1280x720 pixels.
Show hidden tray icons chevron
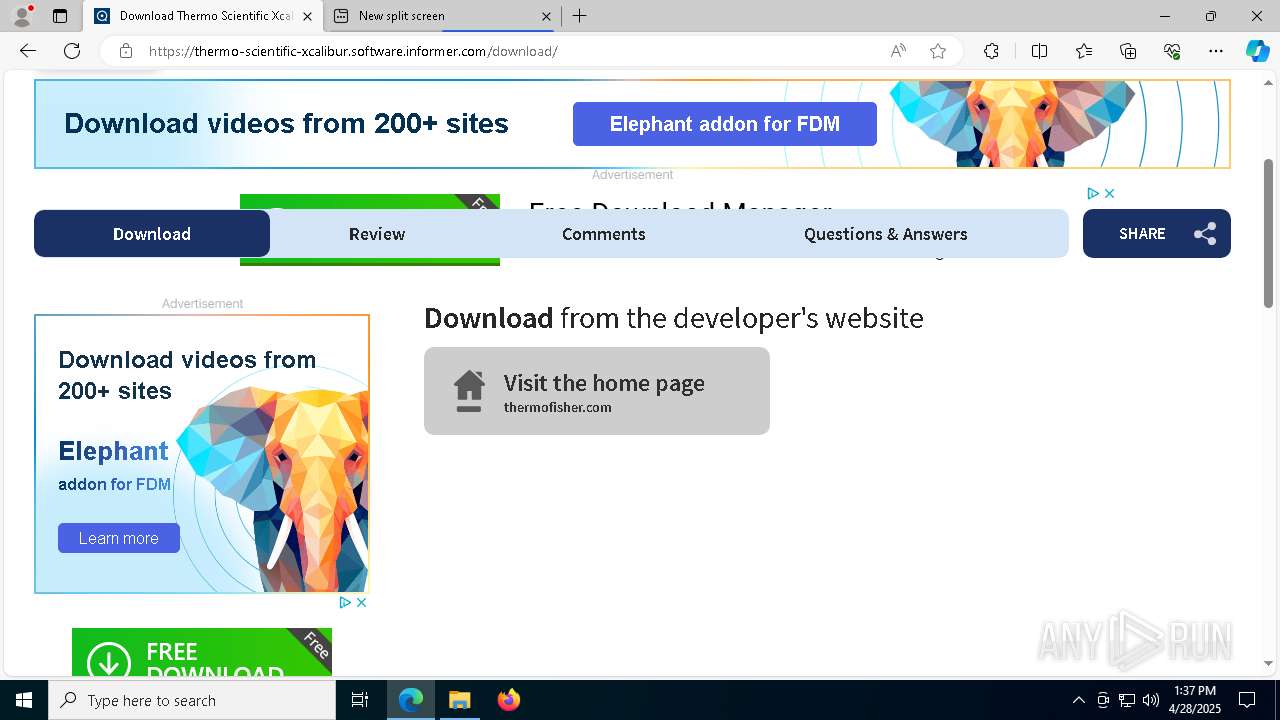point(1078,700)
